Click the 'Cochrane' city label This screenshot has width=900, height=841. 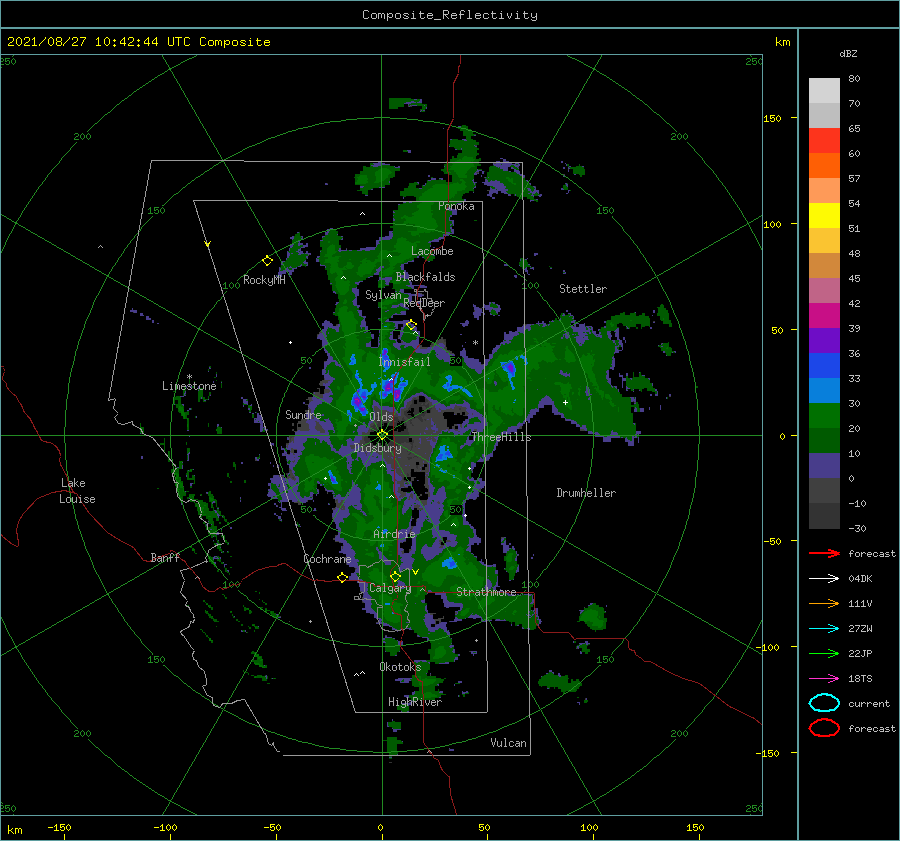coord(327,559)
